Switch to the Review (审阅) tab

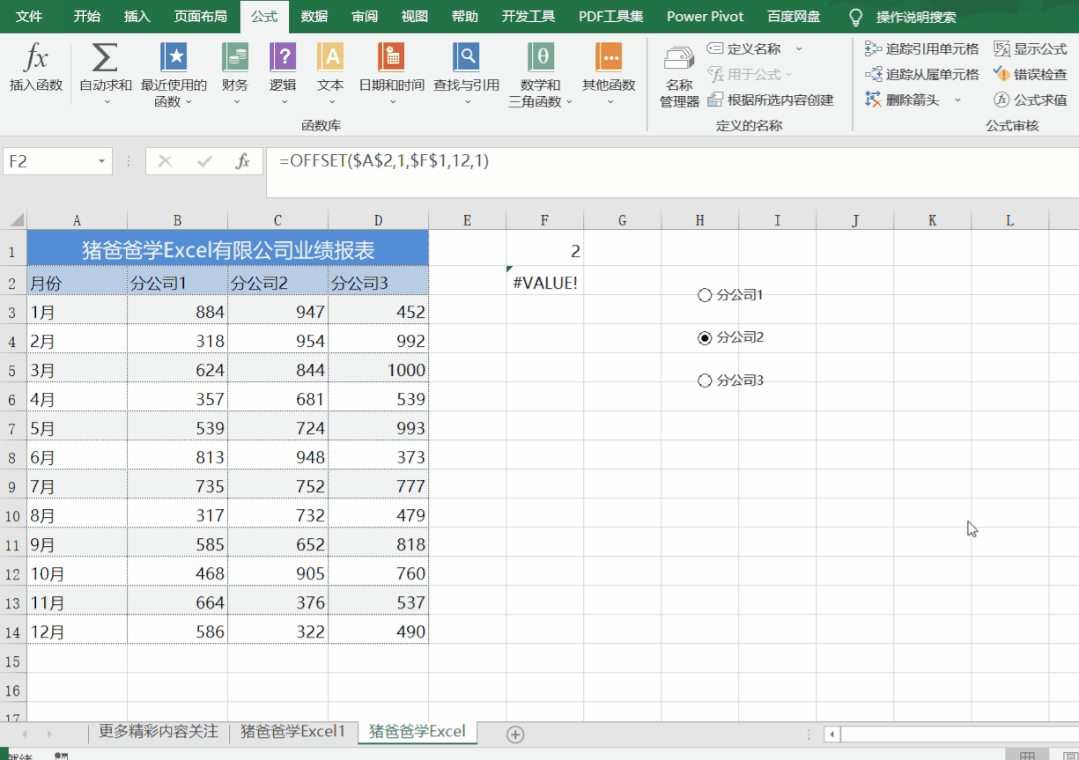(x=364, y=17)
